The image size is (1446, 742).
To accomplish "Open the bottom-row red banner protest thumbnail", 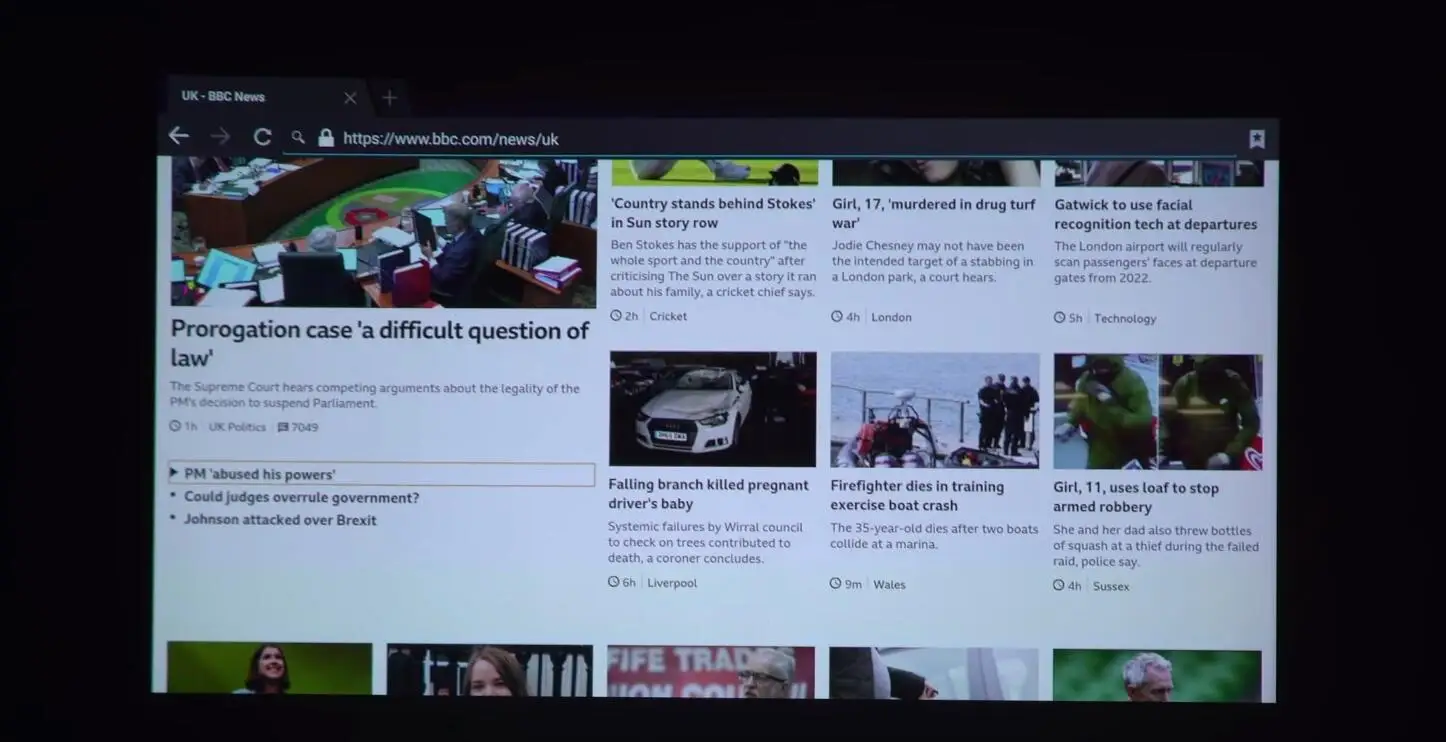I will tap(711, 672).
